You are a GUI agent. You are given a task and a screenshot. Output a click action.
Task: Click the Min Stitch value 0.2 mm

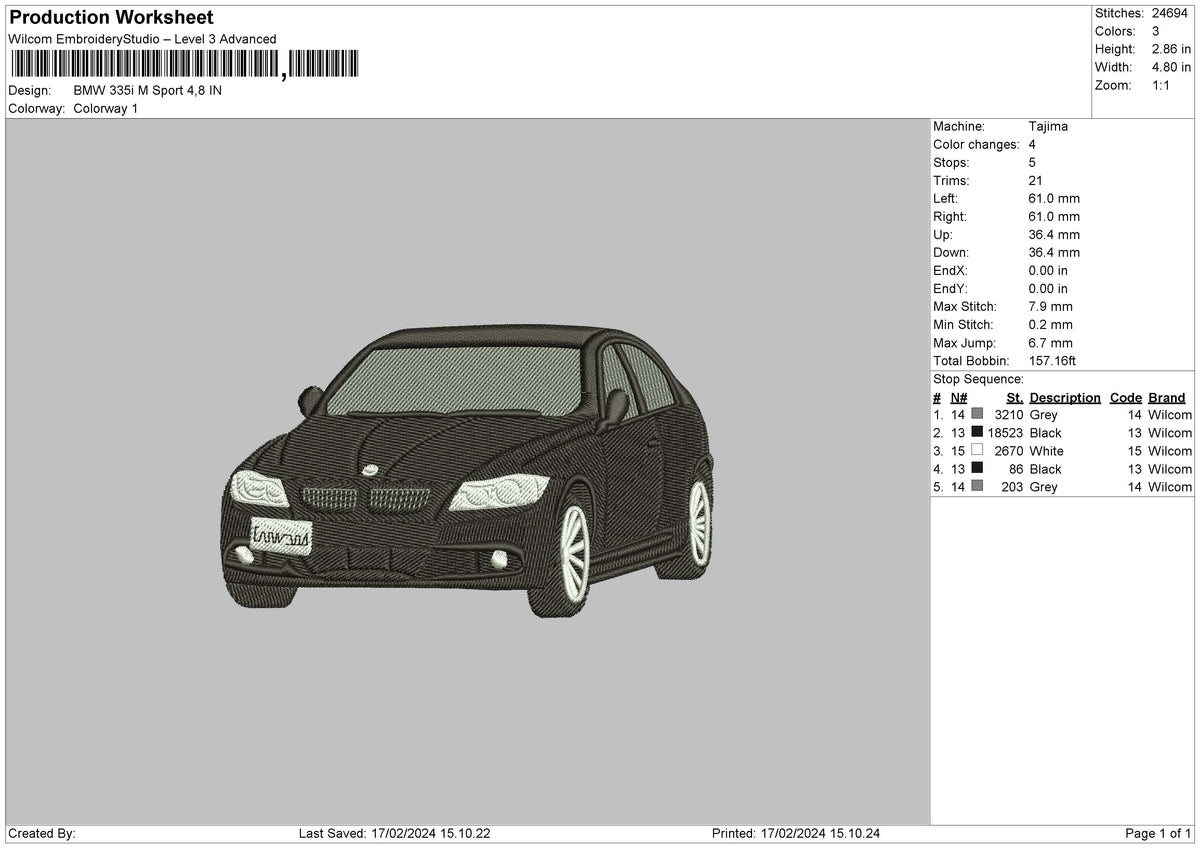click(1050, 324)
